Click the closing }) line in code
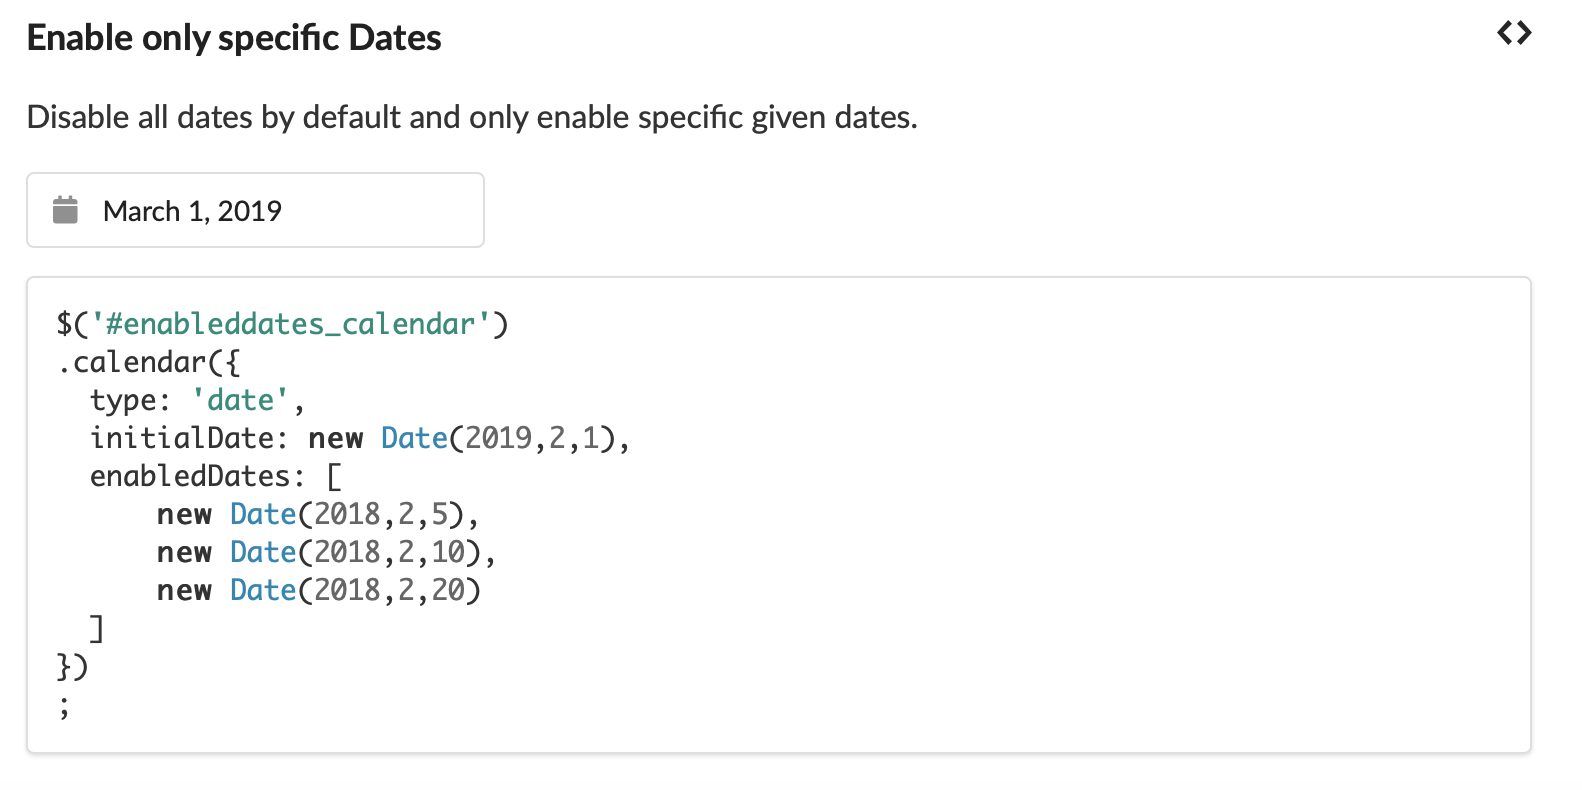 pyautogui.click(x=73, y=666)
